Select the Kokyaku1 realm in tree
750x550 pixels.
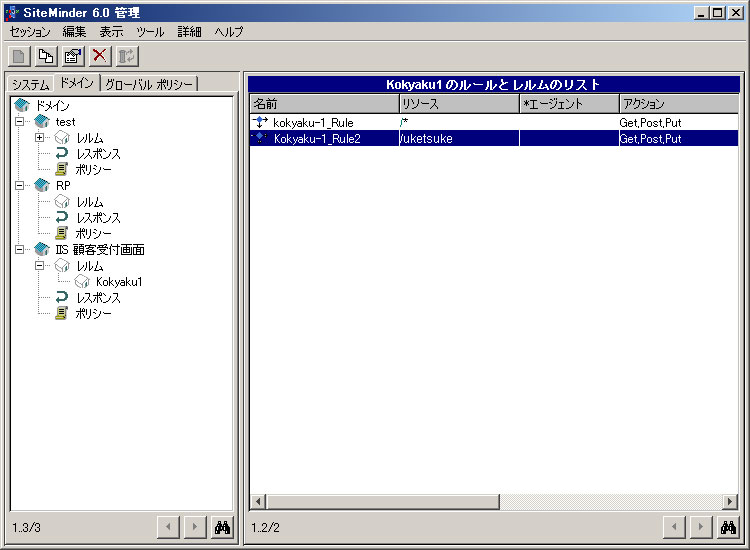coord(119,282)
